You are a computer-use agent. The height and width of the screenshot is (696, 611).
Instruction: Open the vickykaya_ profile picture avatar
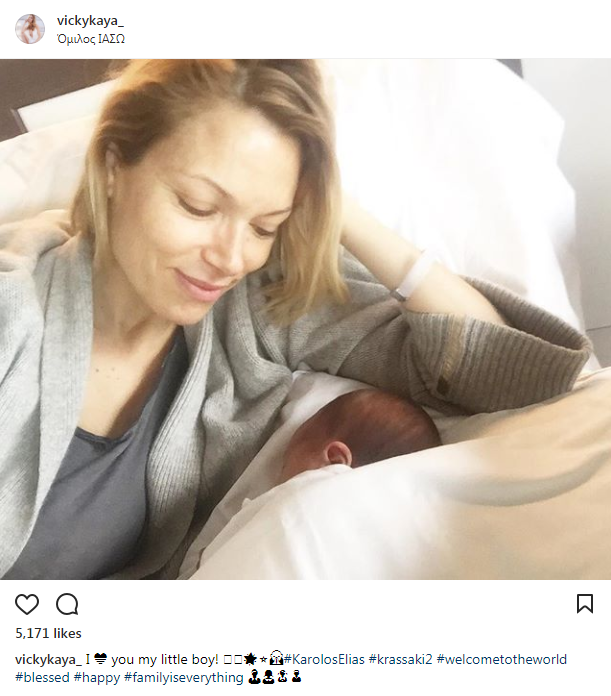click(x=30, y=29)
